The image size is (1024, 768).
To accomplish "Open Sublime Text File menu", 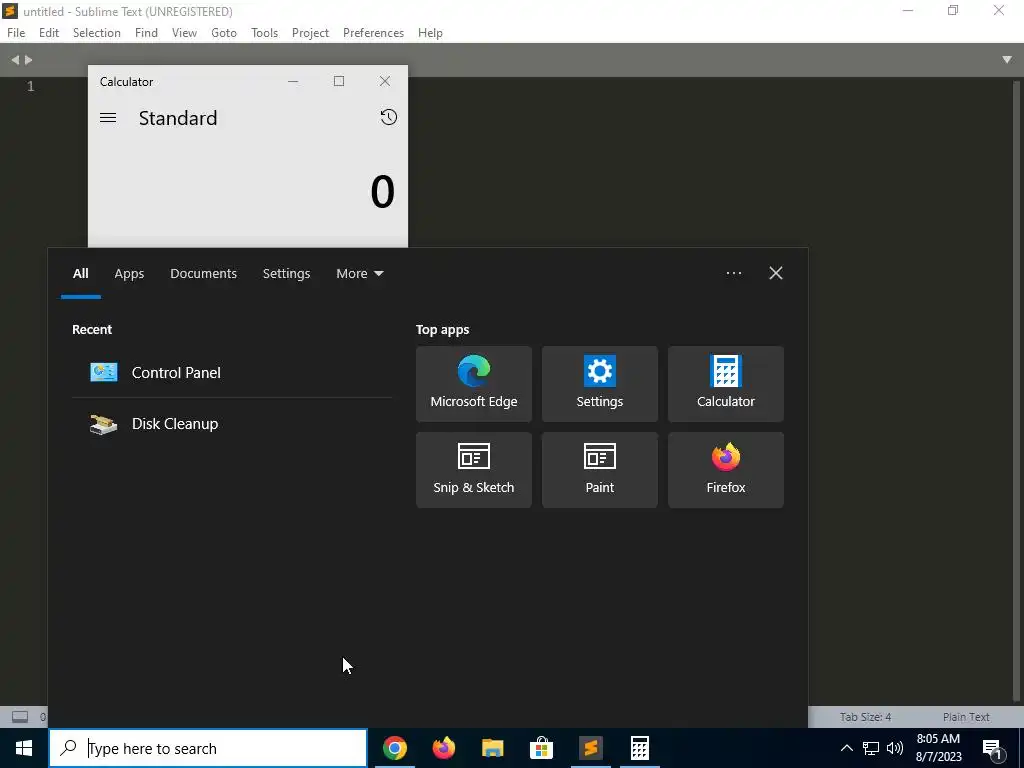I will [16, 33].
